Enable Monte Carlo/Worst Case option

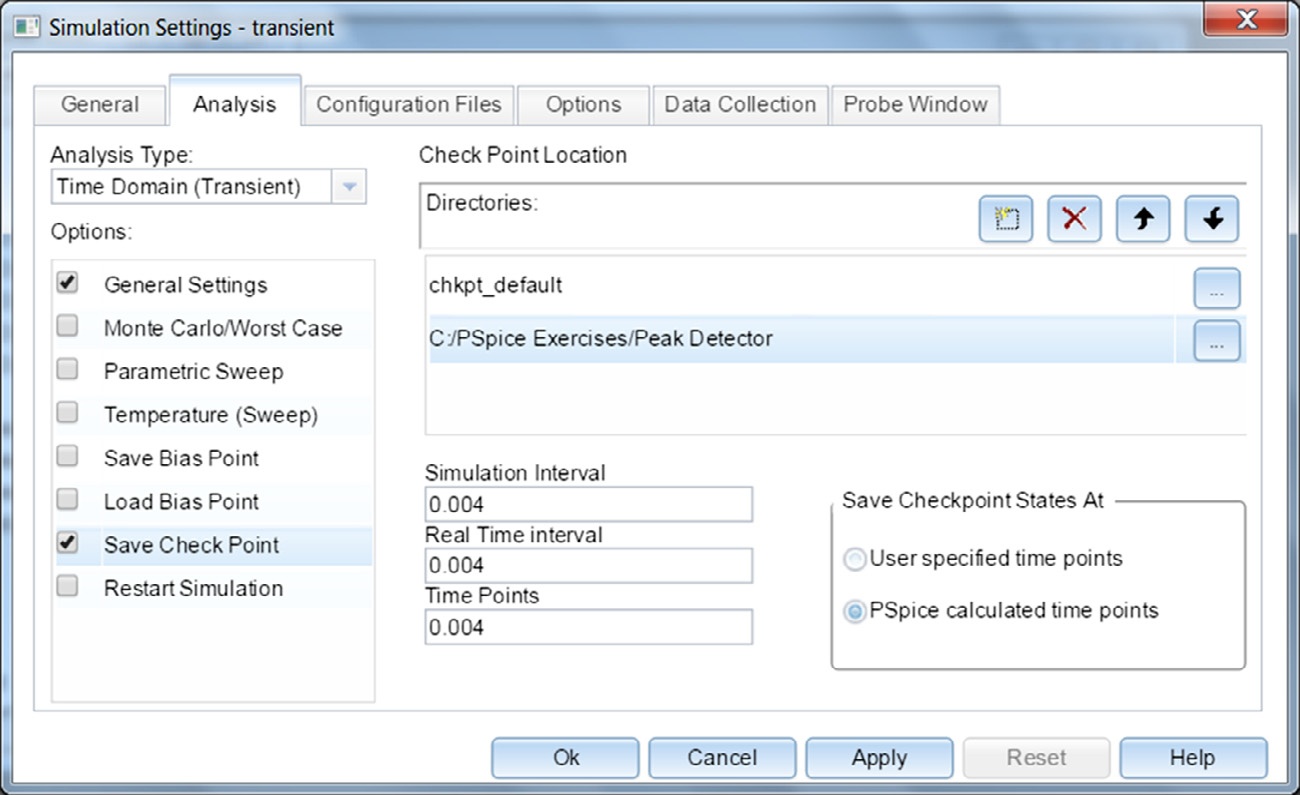(x=68, y=327)
